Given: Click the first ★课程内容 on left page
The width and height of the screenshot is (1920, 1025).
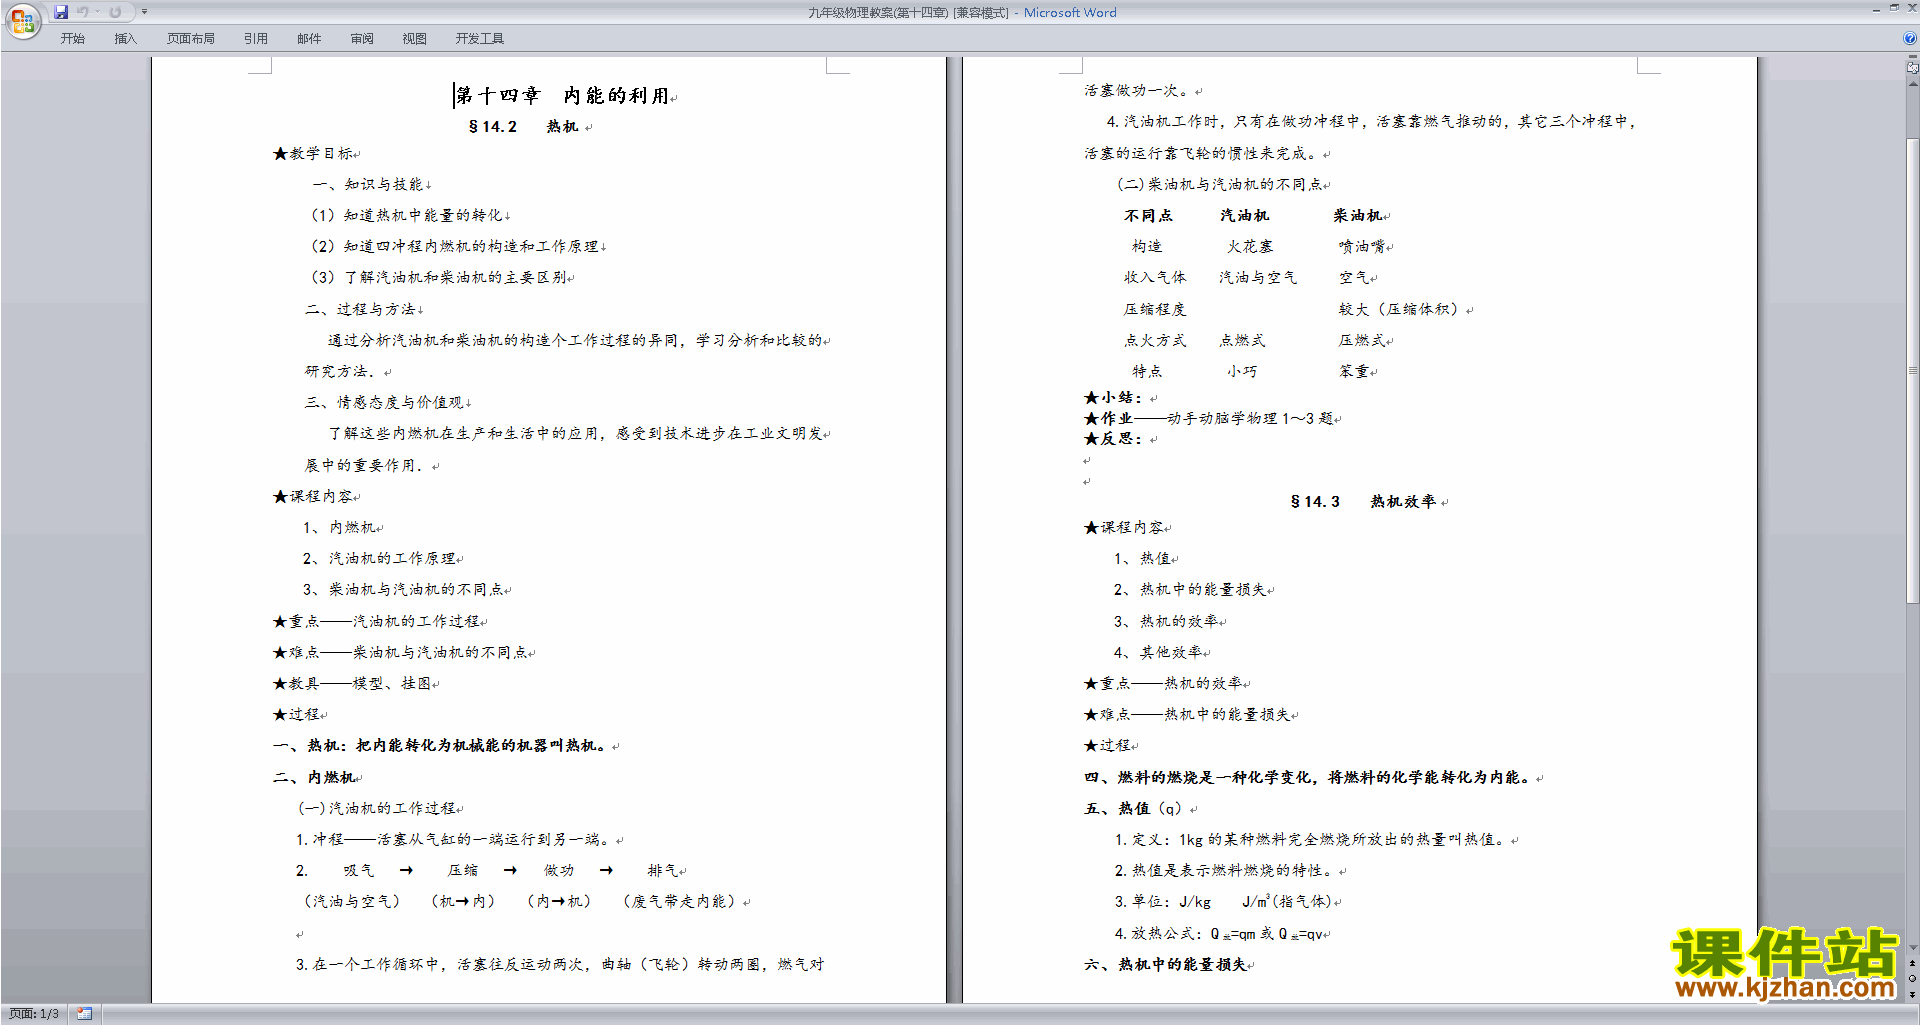Looking at the screenshot, I should pyautogui.click(x=314, y=496).
